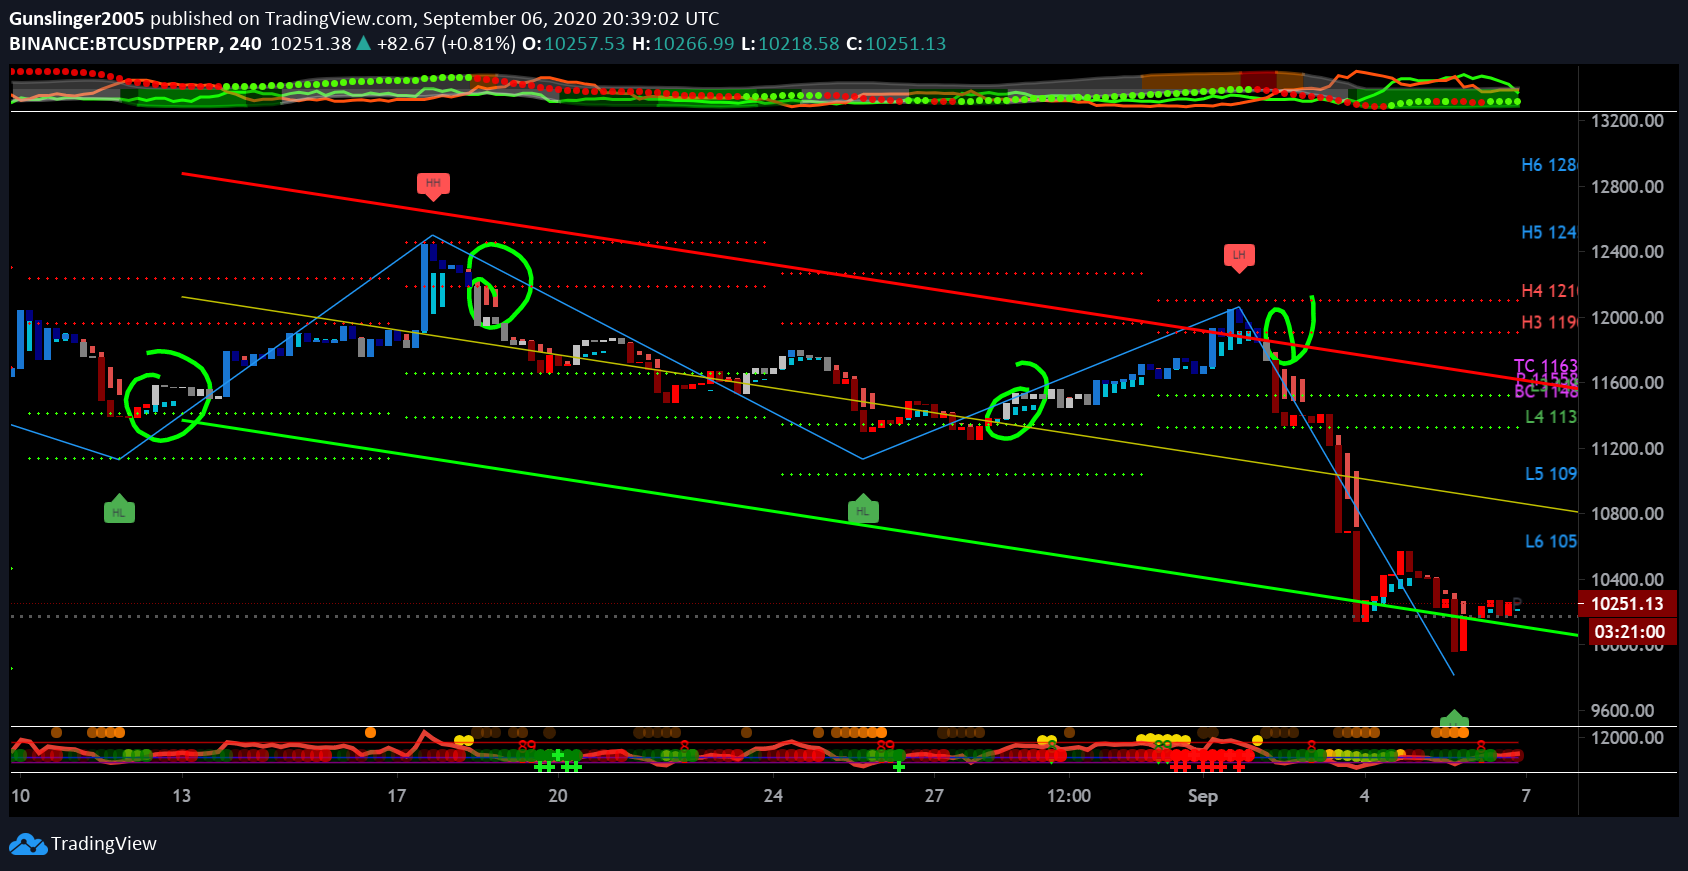Select the green HL marker nearest date 24
The height and width of the screenshot is (871, 1688).
pos(863,509)
